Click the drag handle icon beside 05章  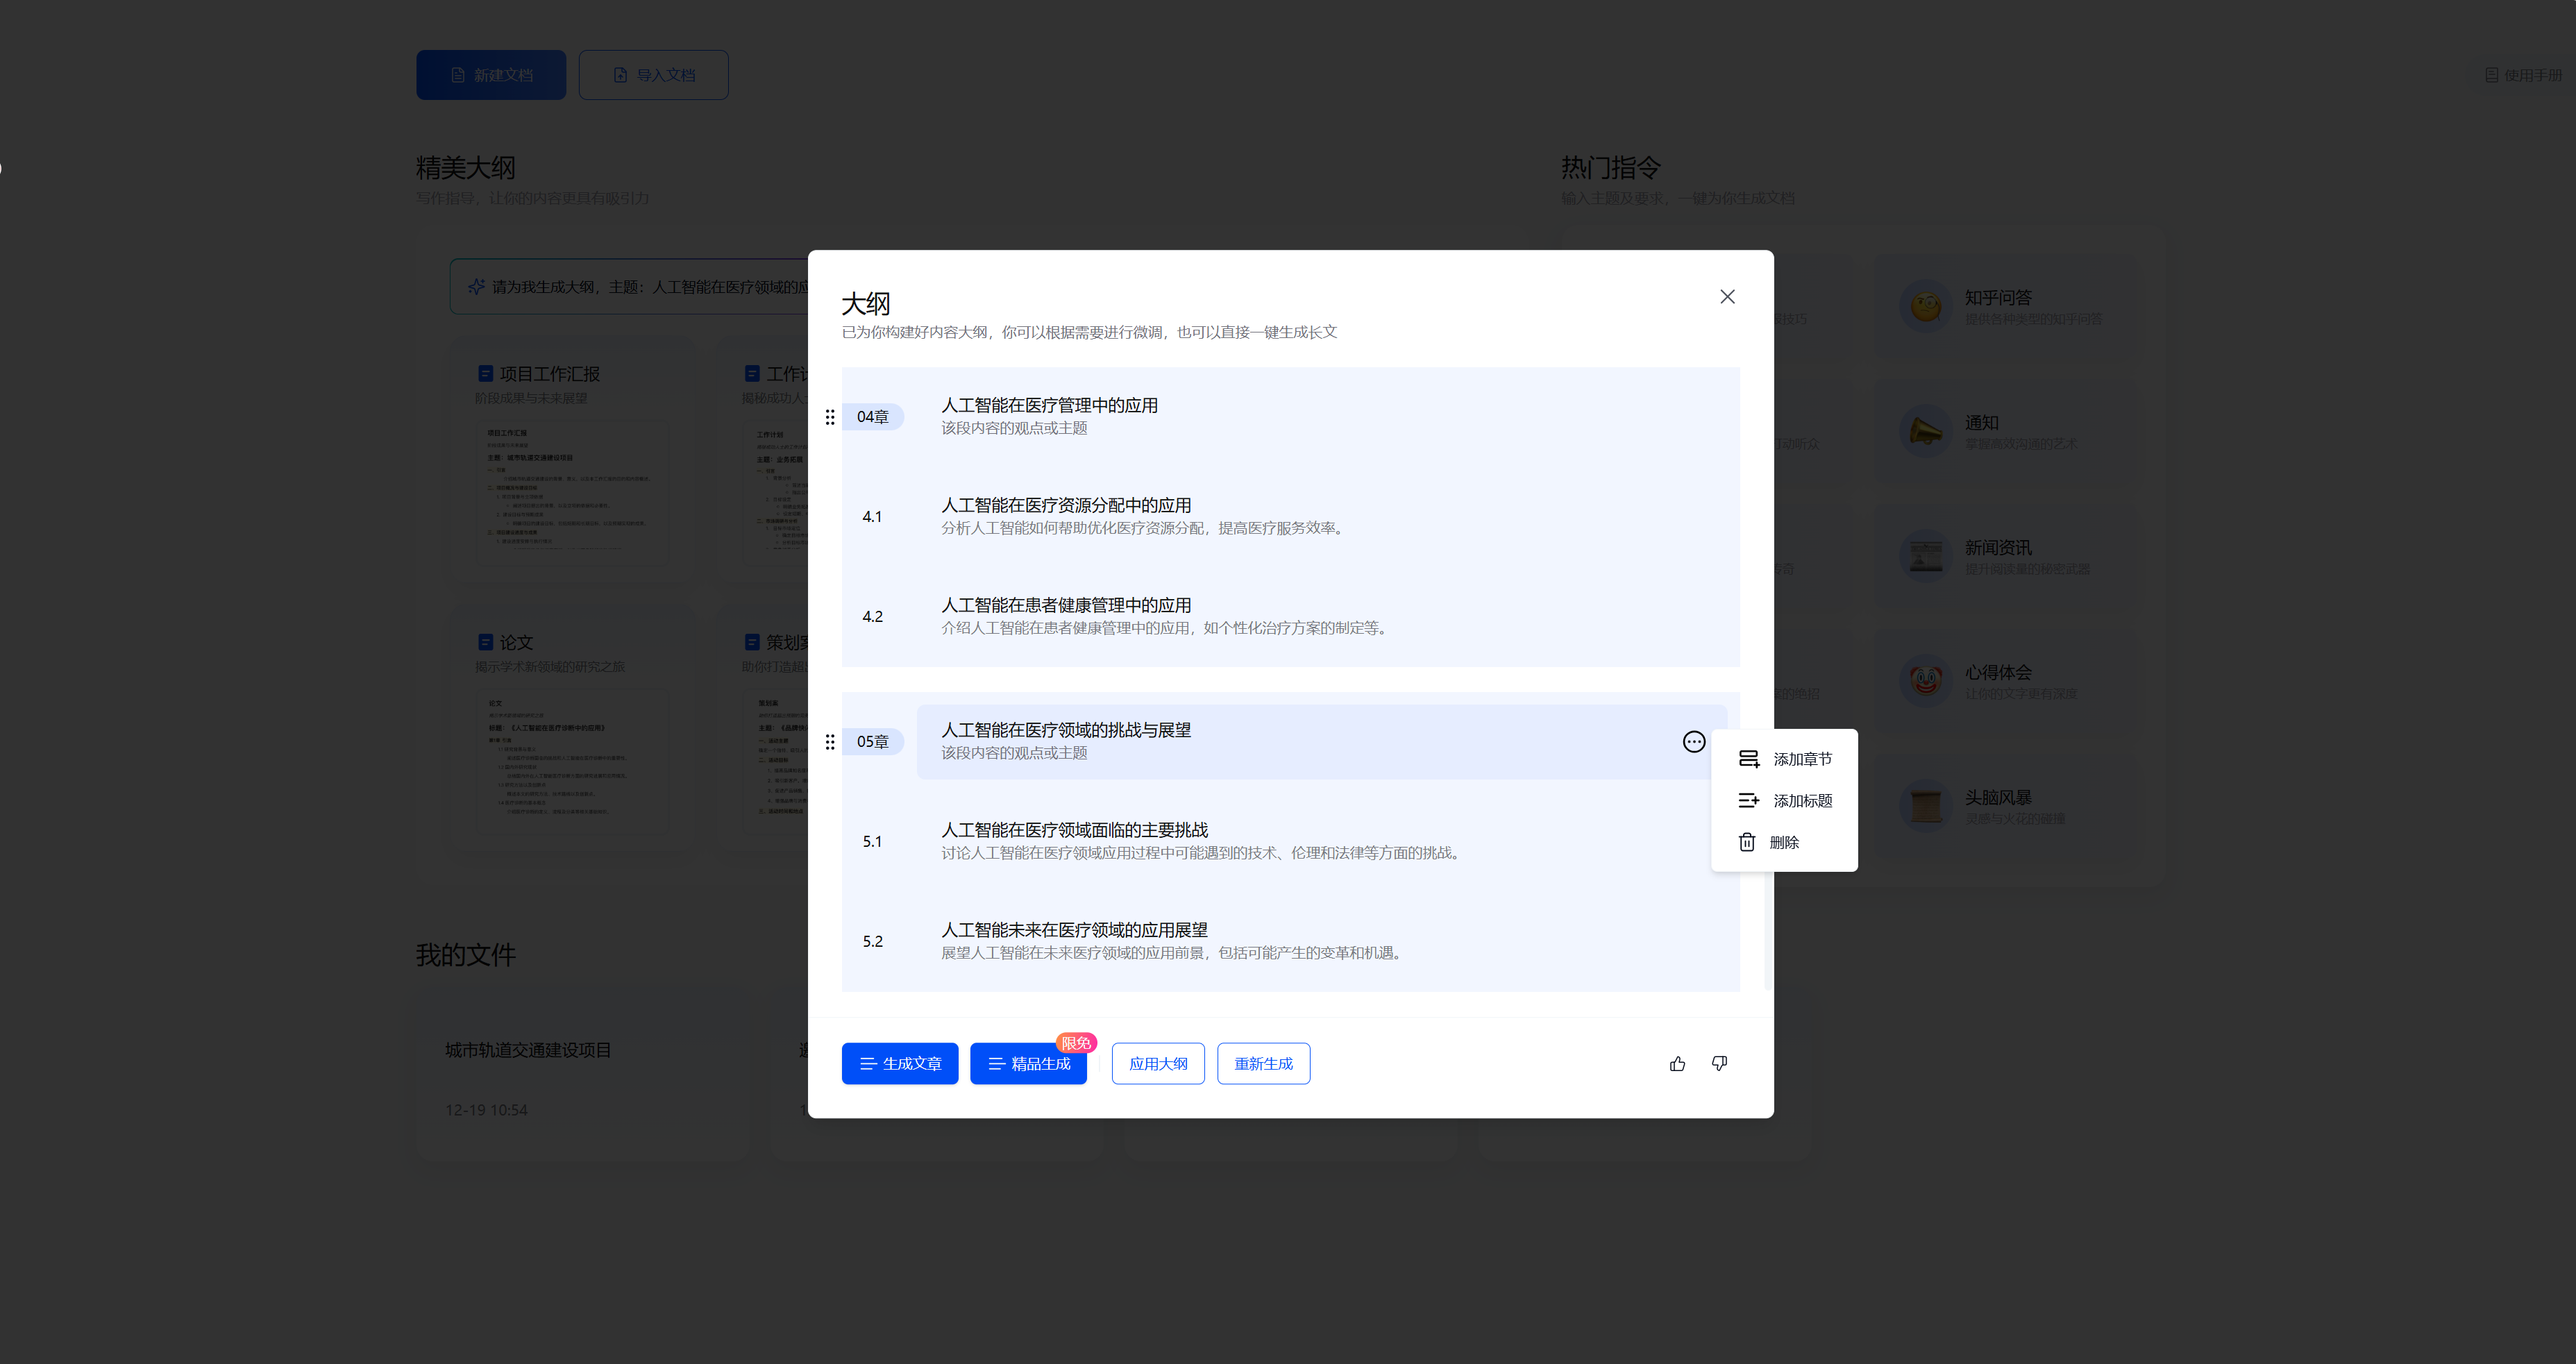click(x=830, y=742)
